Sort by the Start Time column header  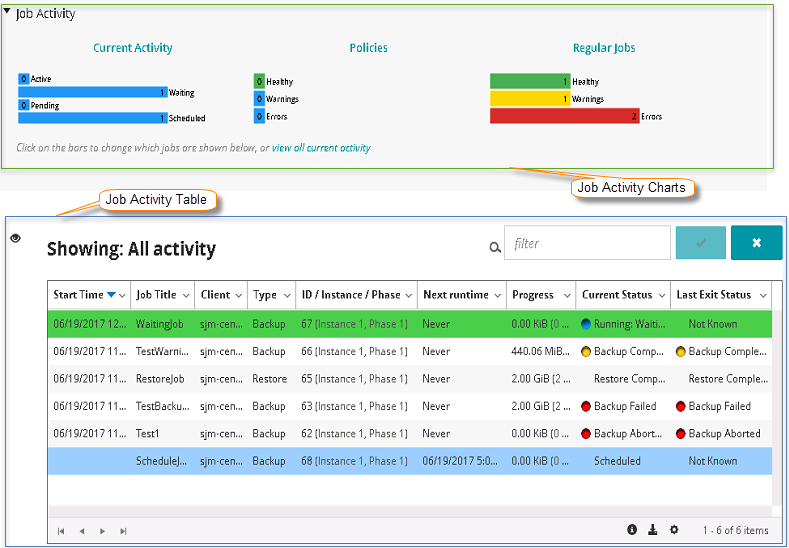click(78, 295)
